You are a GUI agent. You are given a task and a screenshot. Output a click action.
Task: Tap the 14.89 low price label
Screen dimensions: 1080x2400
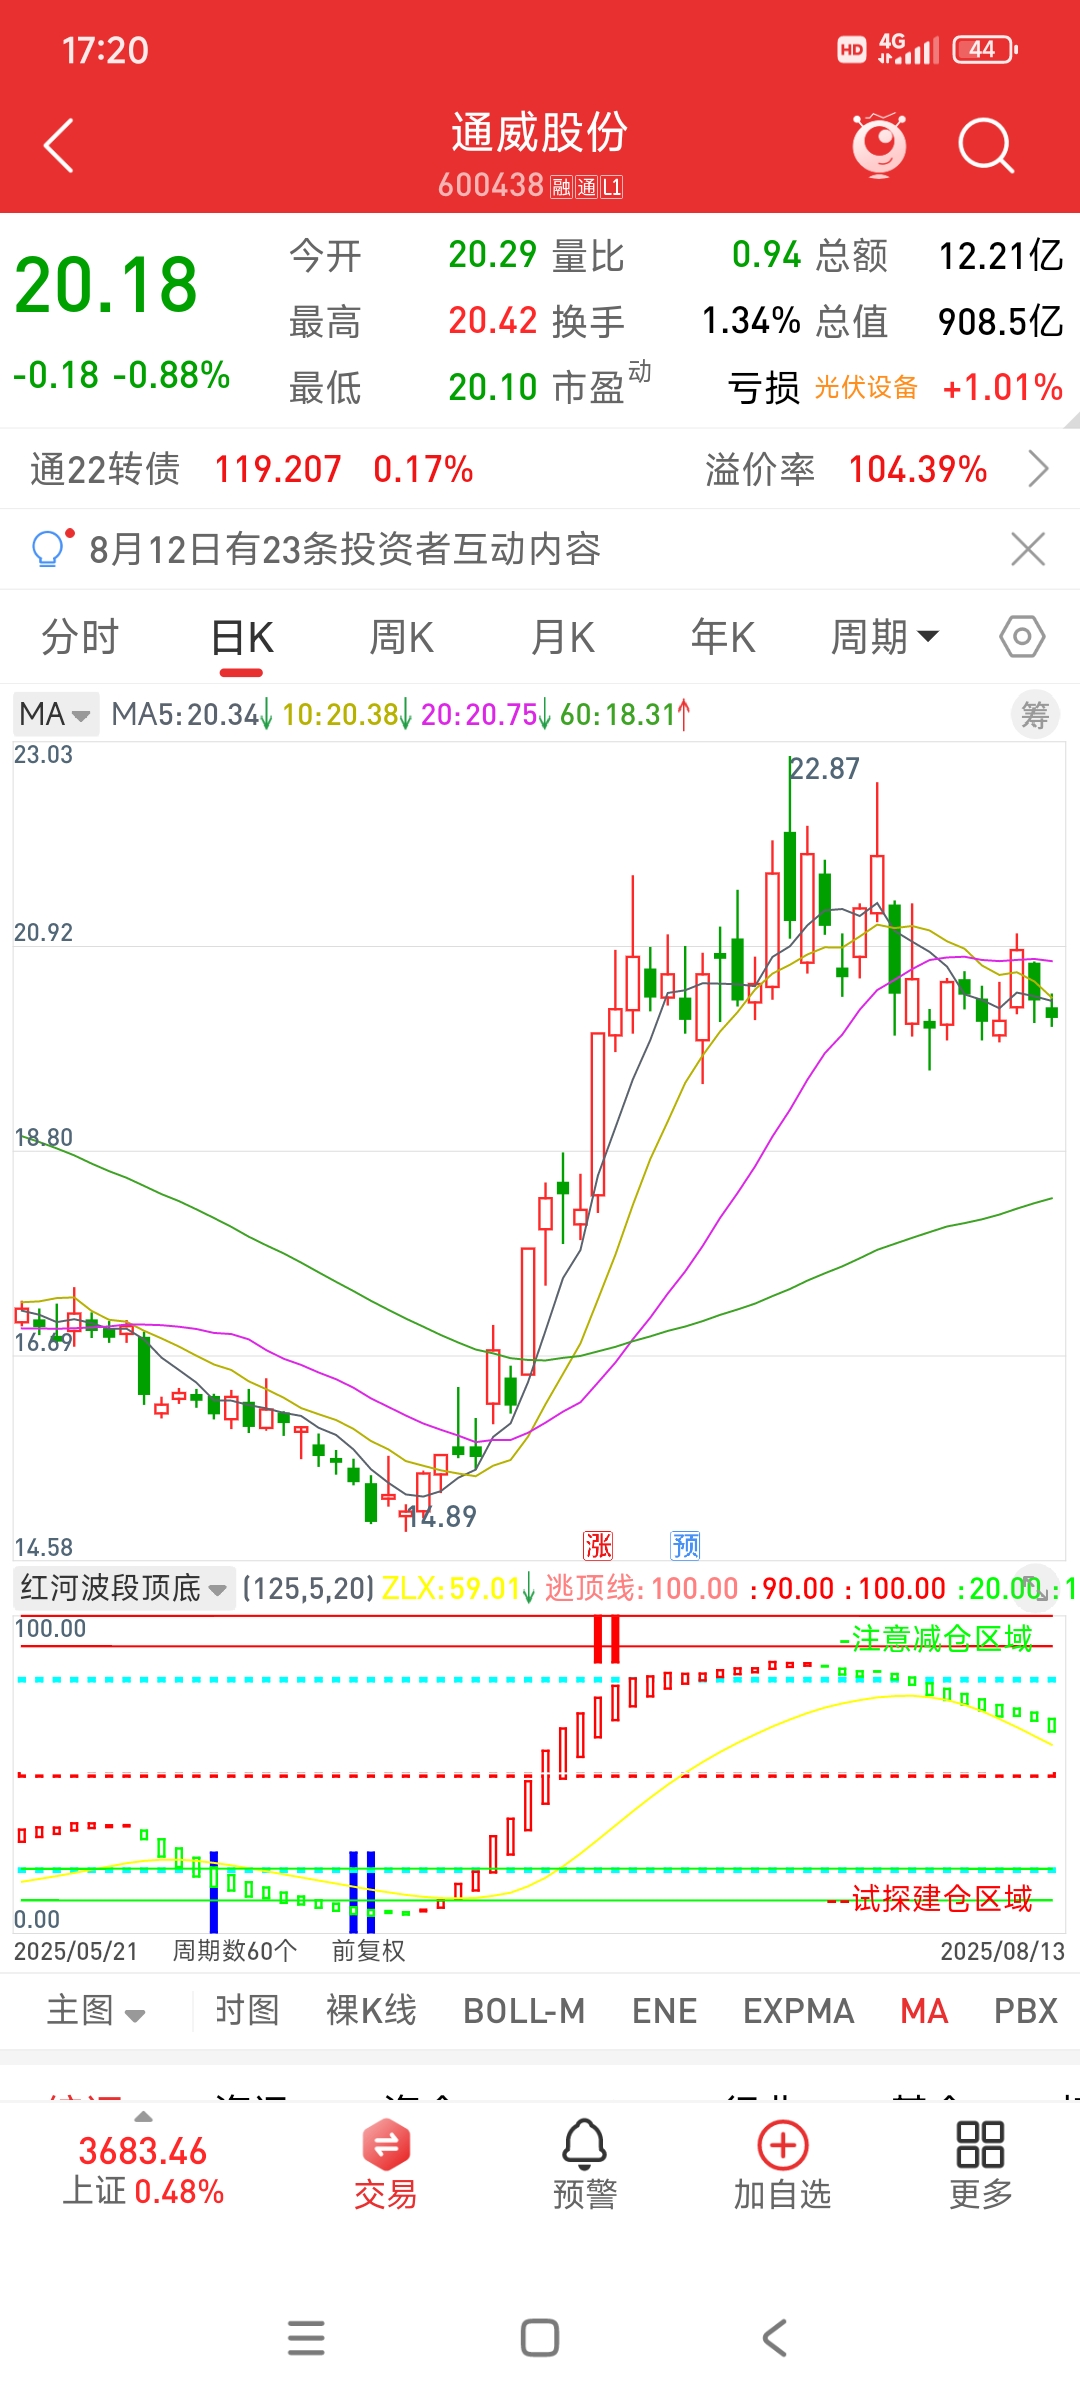point(441,1516)
